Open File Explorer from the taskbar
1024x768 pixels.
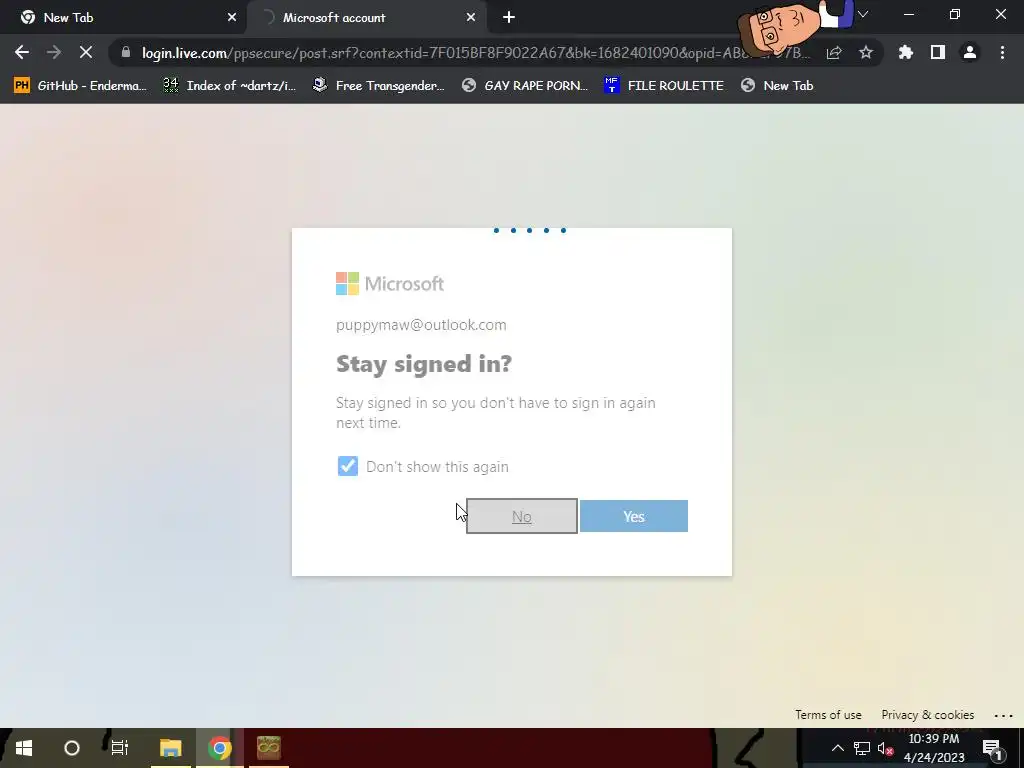(x=170, y=748)
